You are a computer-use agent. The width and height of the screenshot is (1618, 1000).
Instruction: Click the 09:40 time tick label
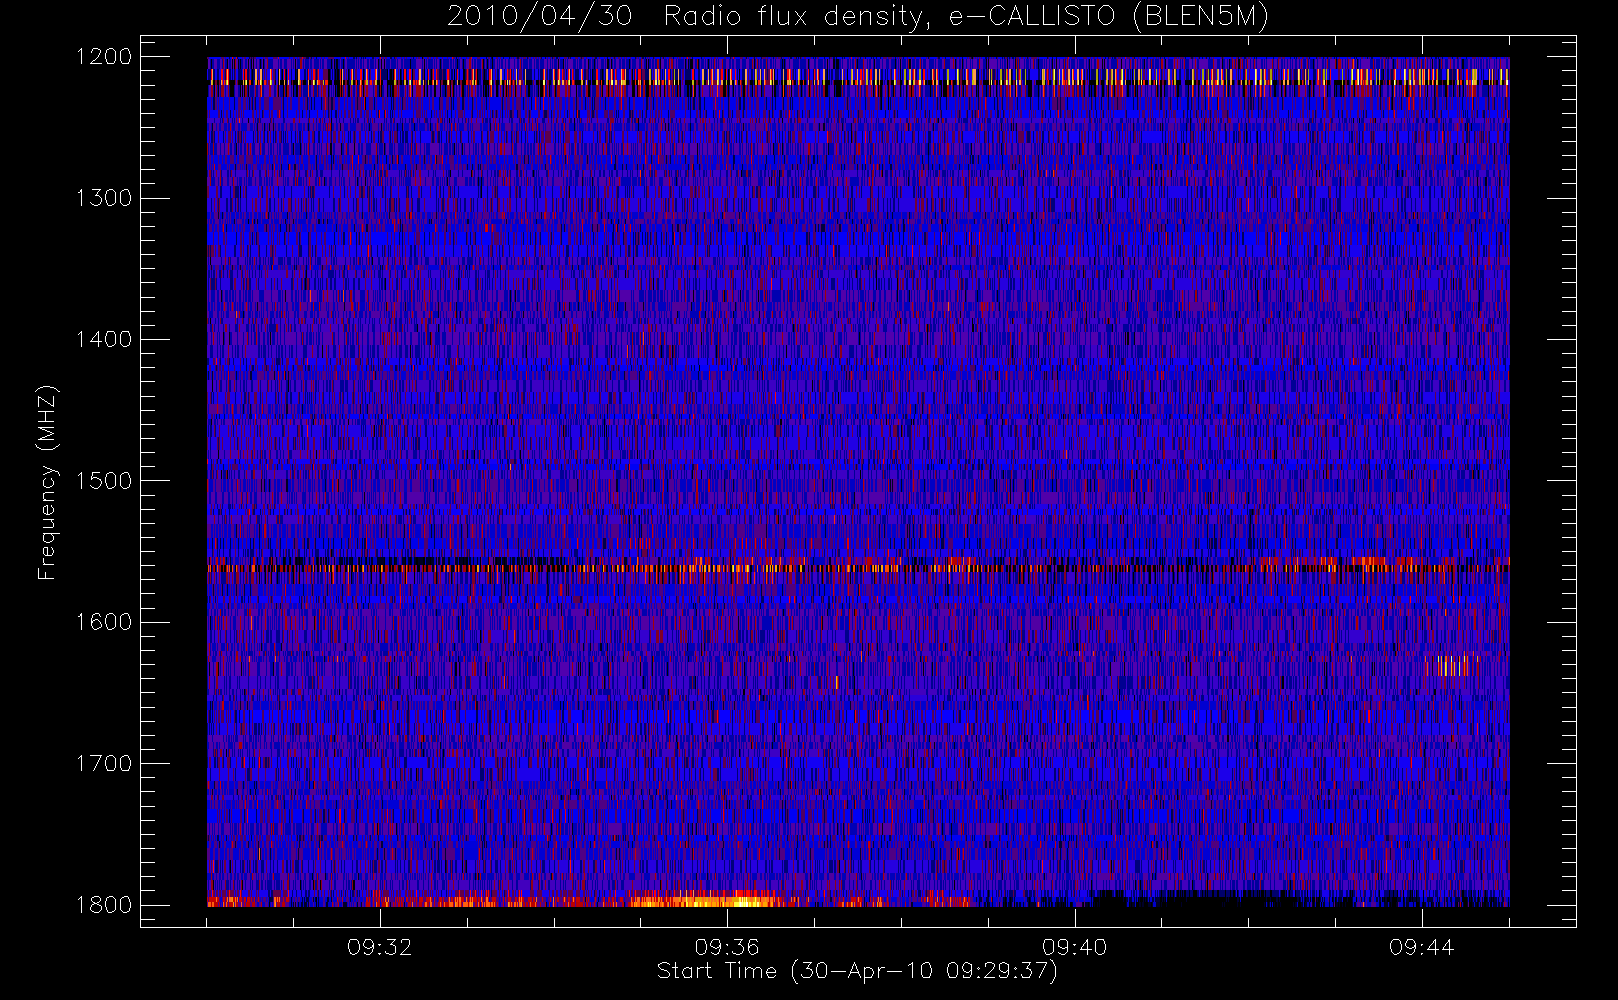click(x=1074, y=947)
